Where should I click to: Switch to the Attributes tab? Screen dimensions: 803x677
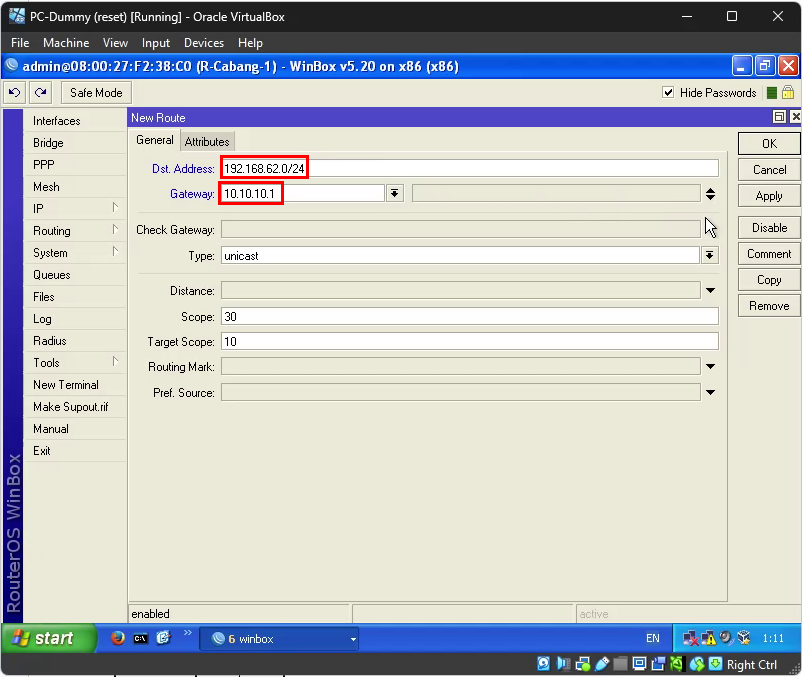pyautogui.click(x=207, y=142)
